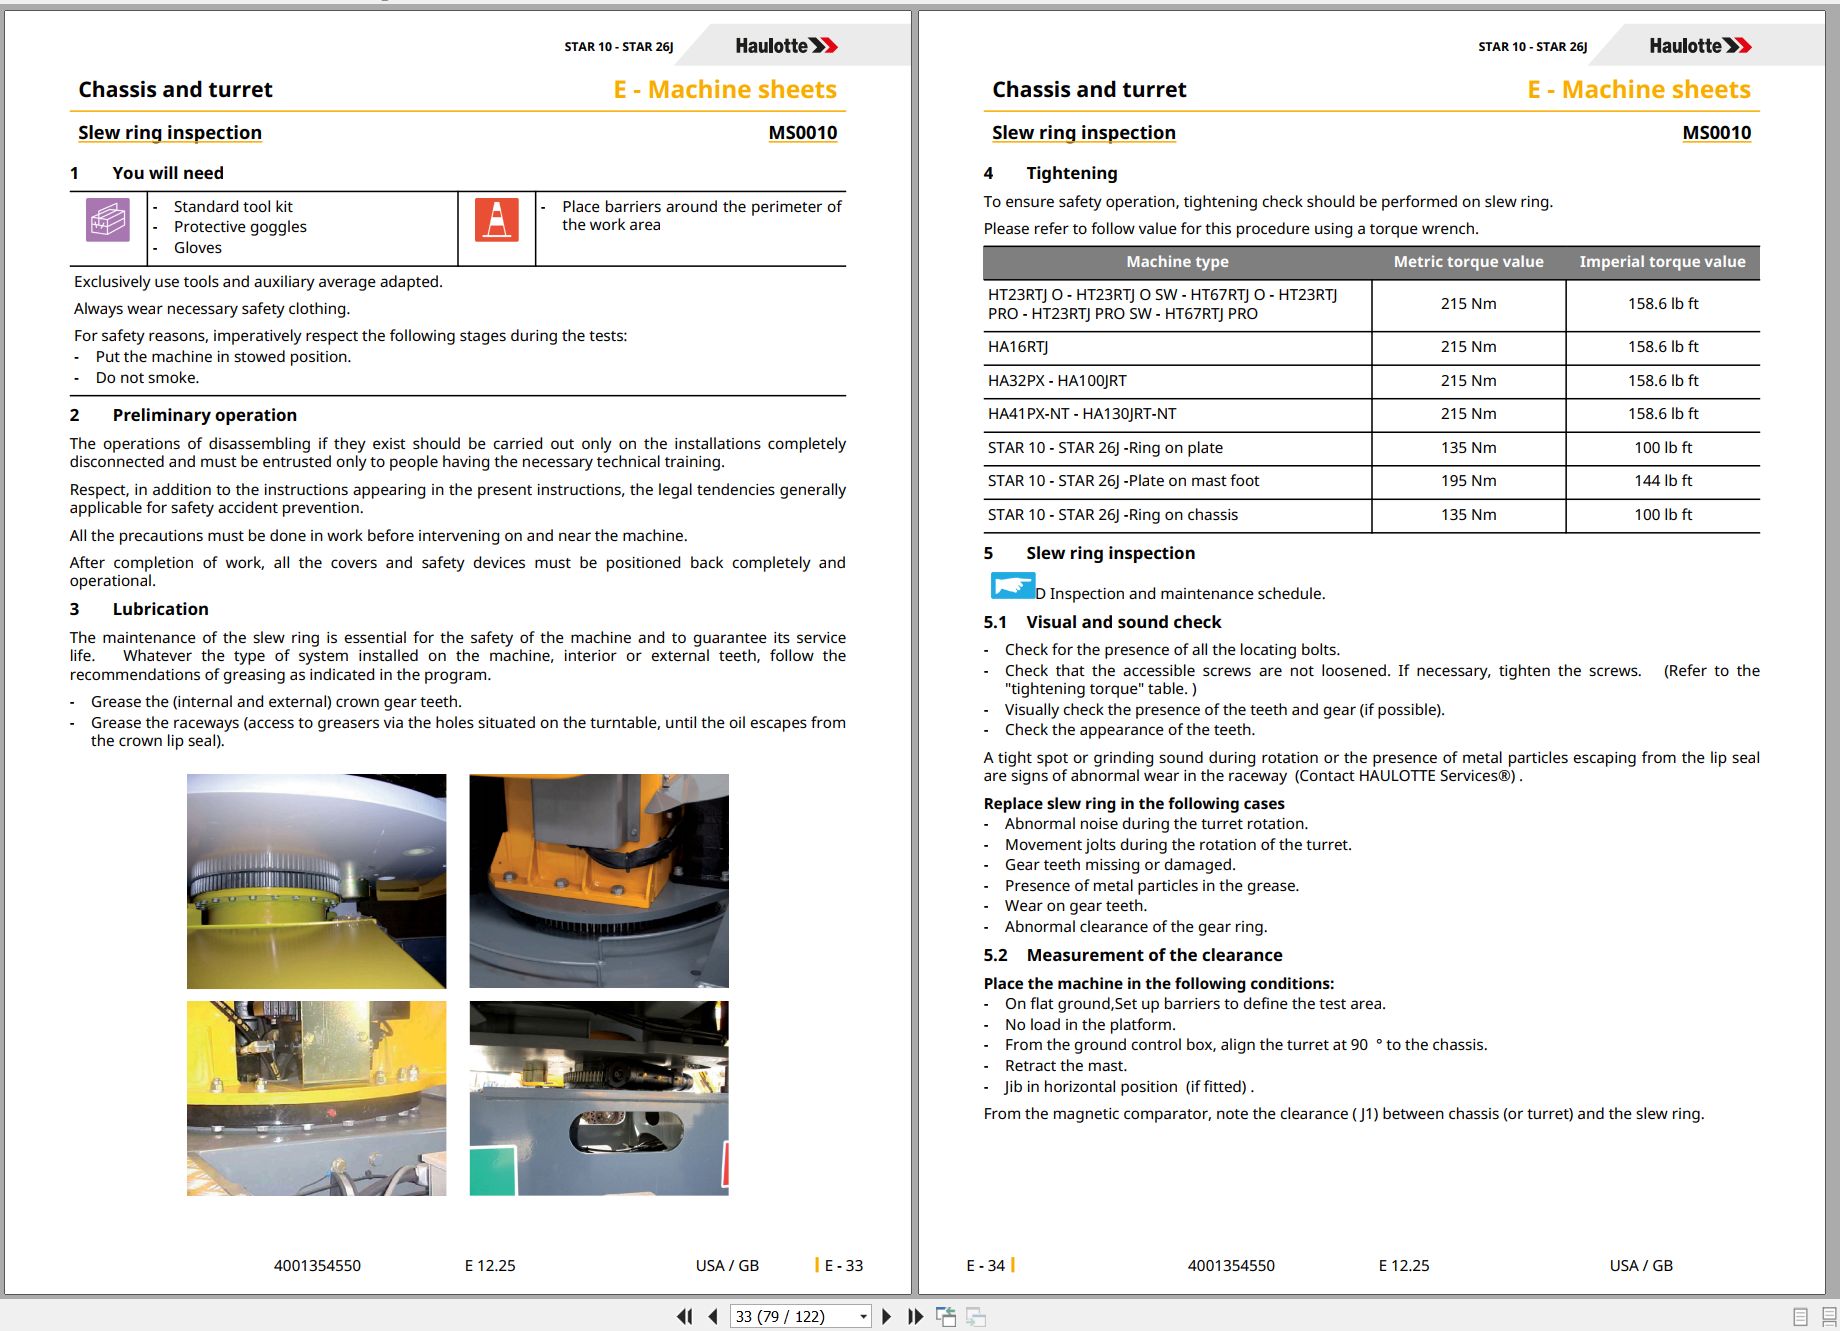Click the blue pointing hand icon
Viewport: 1840px width, 1331px height.
1012,585
